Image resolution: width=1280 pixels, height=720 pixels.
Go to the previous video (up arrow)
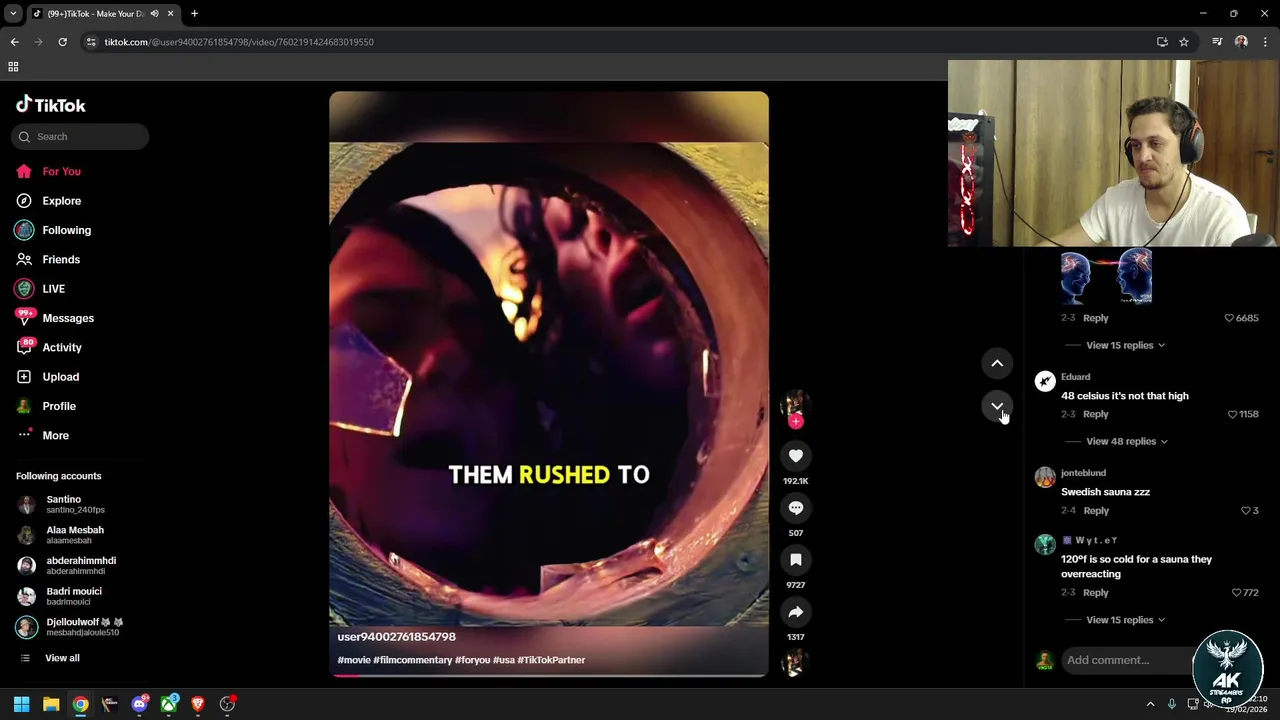point(997,364)
